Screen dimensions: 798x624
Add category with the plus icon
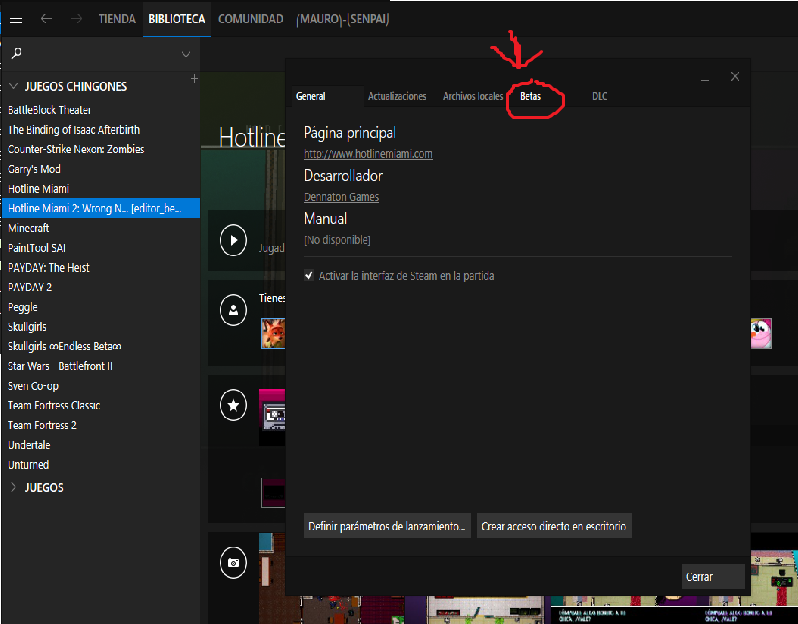[x=194, y=78]
